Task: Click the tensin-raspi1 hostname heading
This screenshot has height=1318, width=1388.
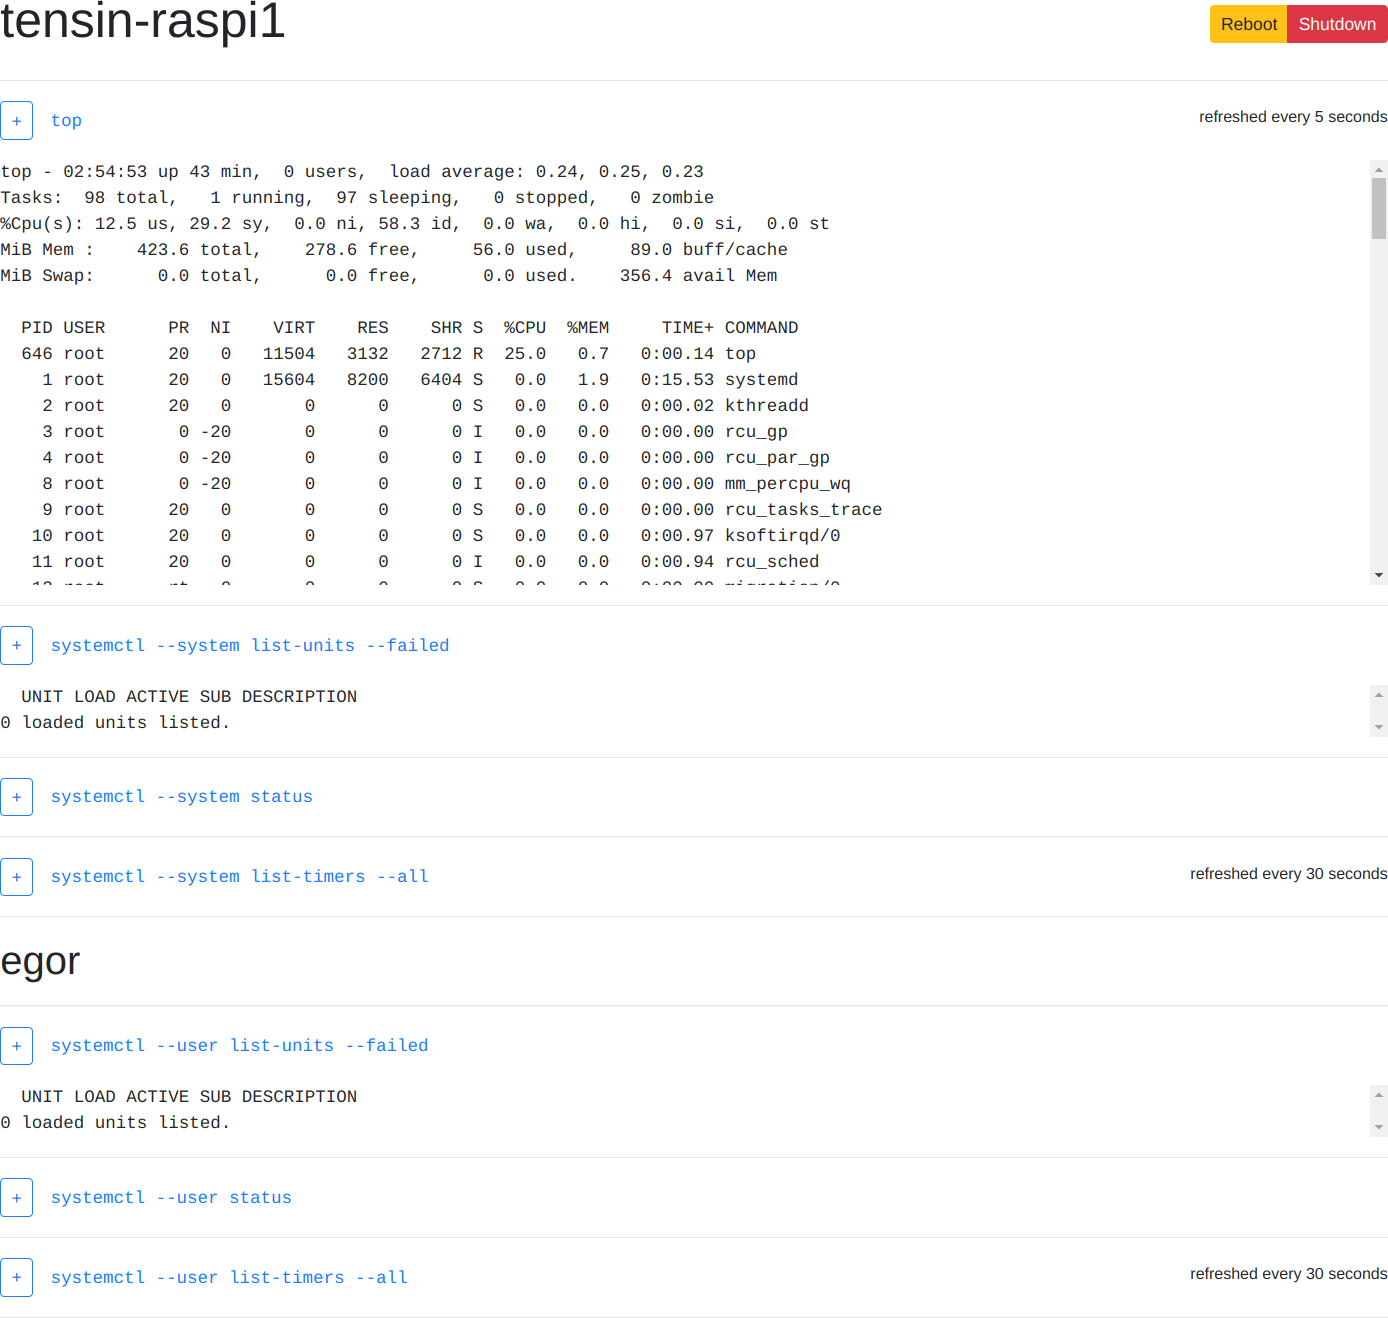Action: click(x=143, y=22)
